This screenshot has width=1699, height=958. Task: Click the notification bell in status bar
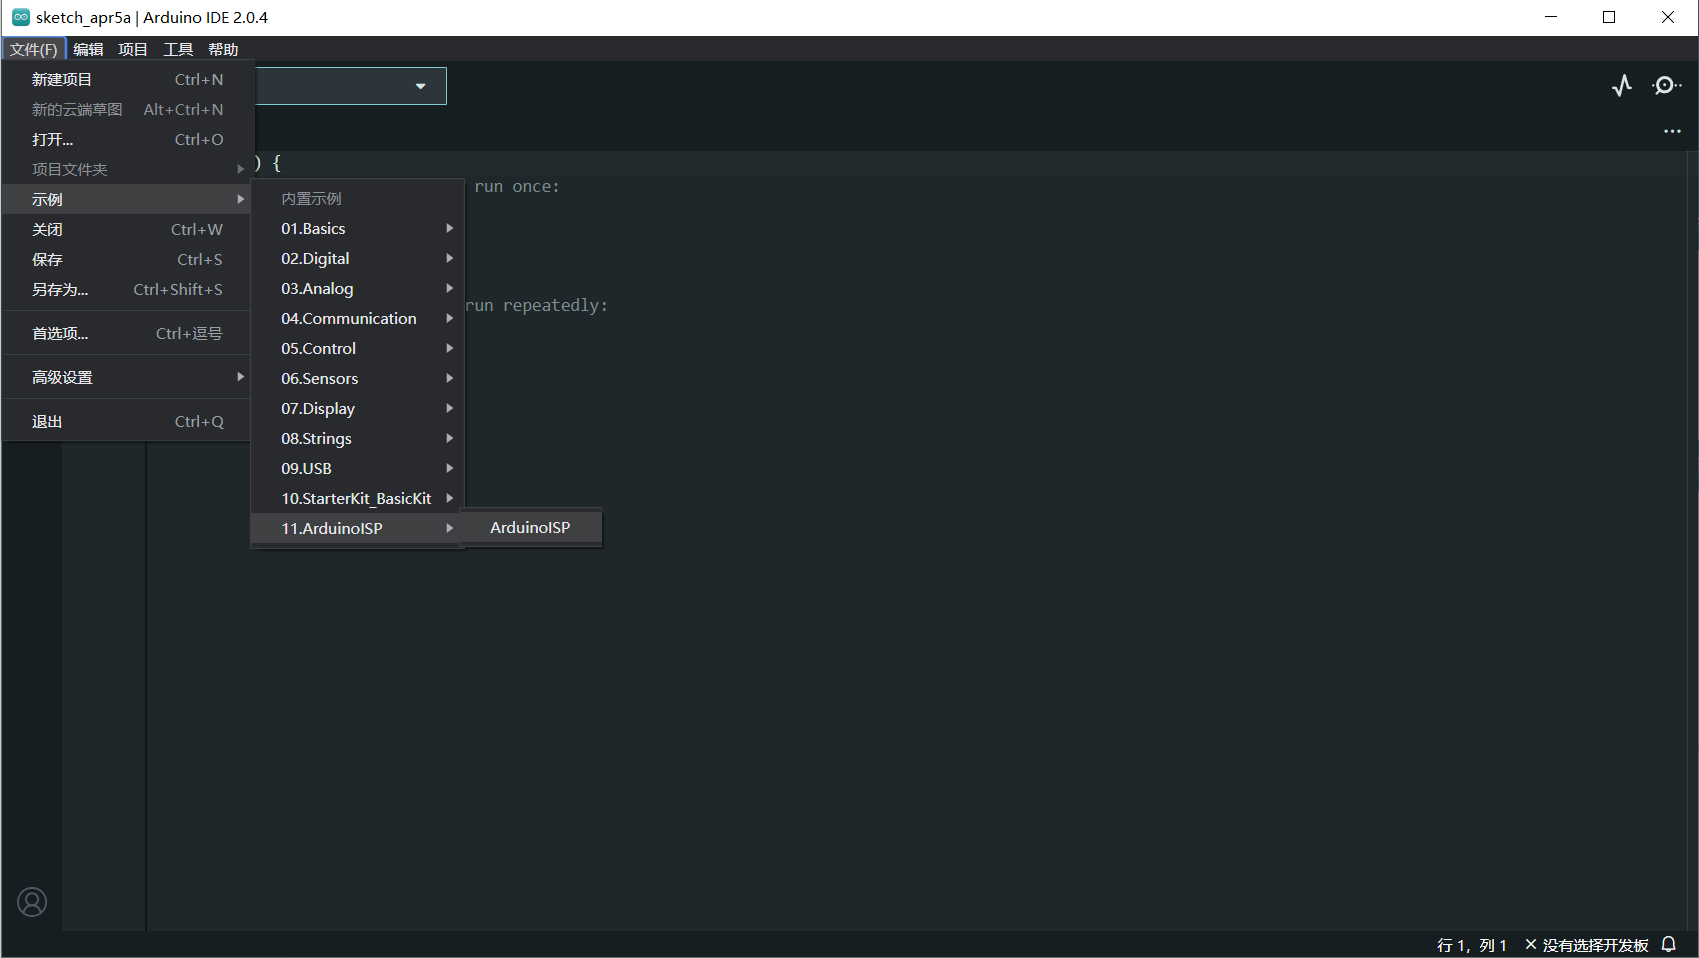pos(1668,945)
